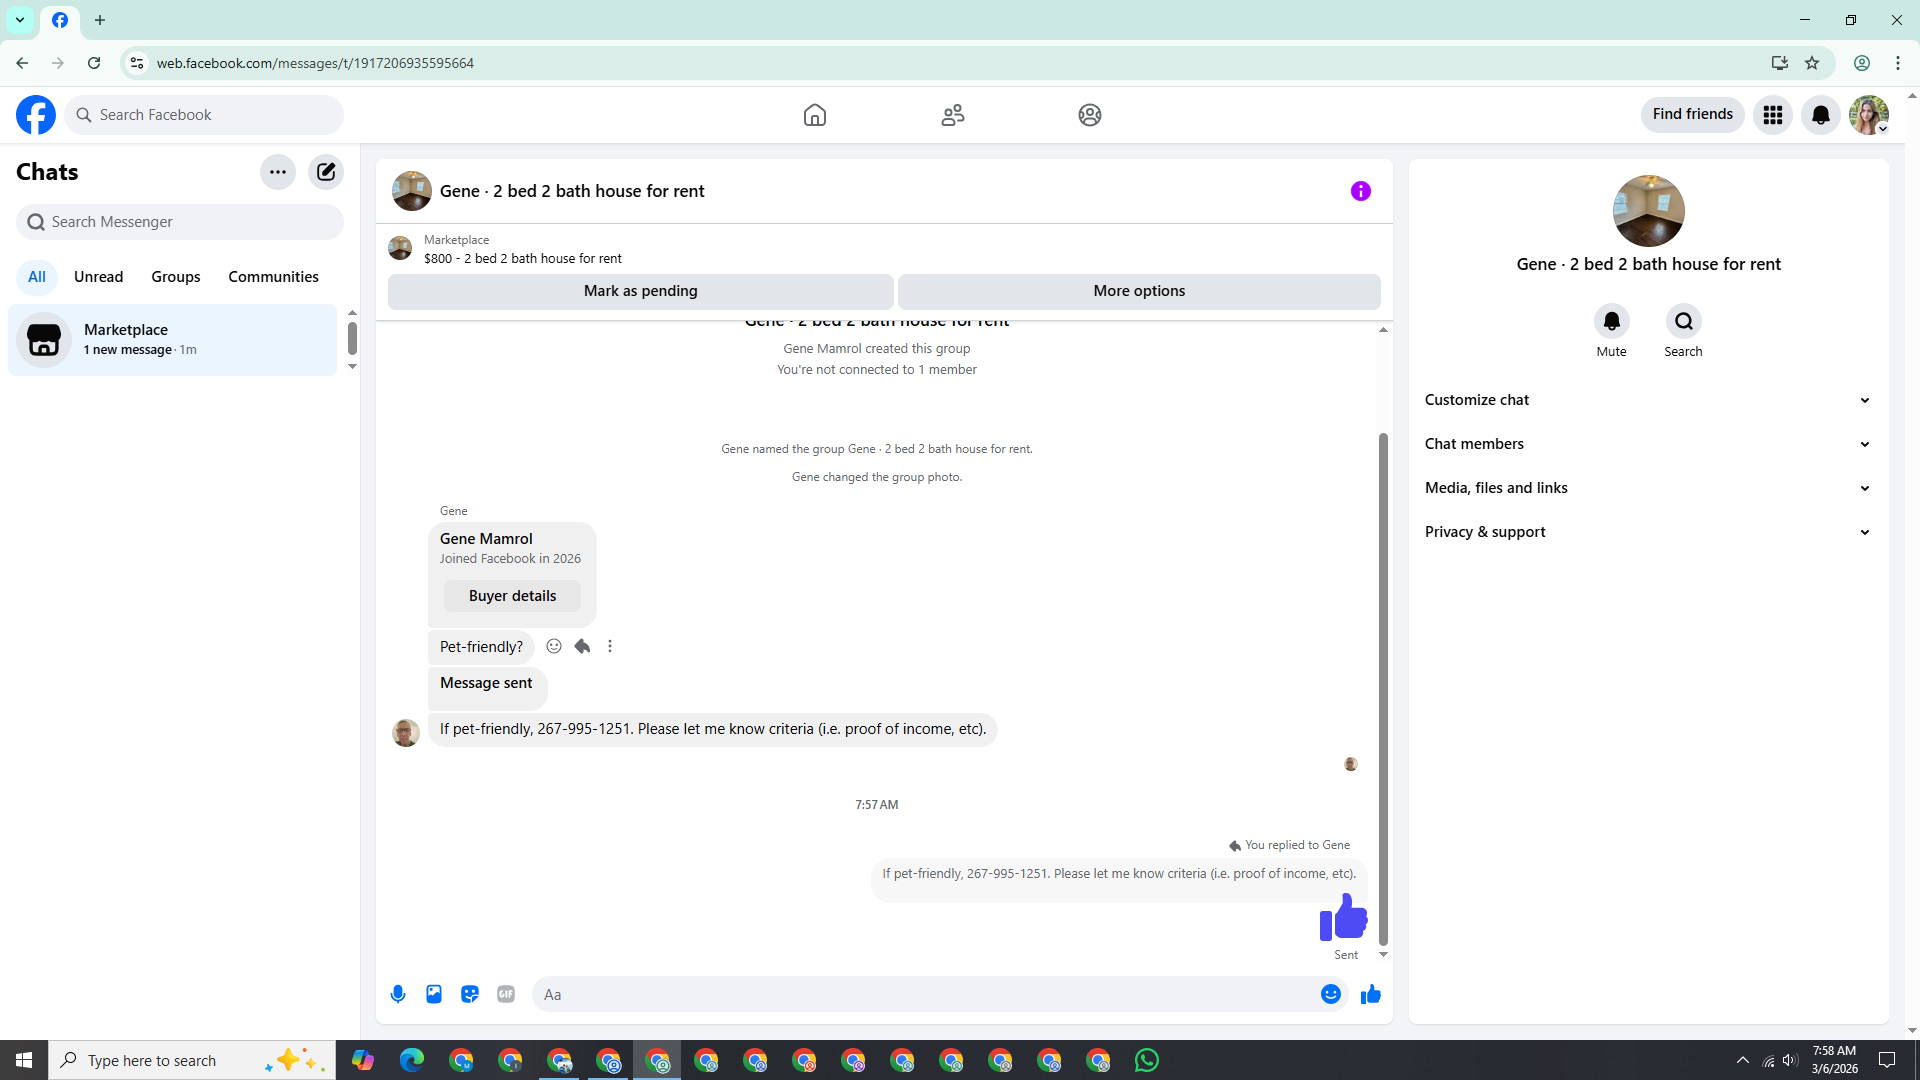This screenshot has width=1920, height=1080.
Task: Send a thumbs-up like
Action: [x=1370, y=994]
